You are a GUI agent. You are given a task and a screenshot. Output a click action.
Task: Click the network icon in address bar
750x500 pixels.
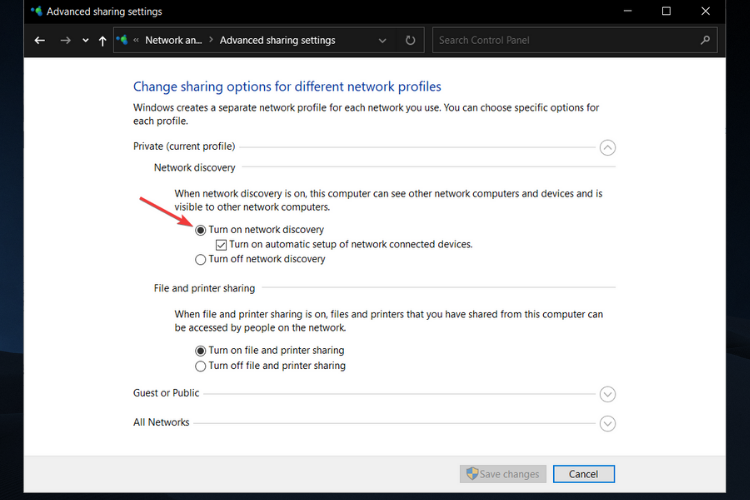122,40
